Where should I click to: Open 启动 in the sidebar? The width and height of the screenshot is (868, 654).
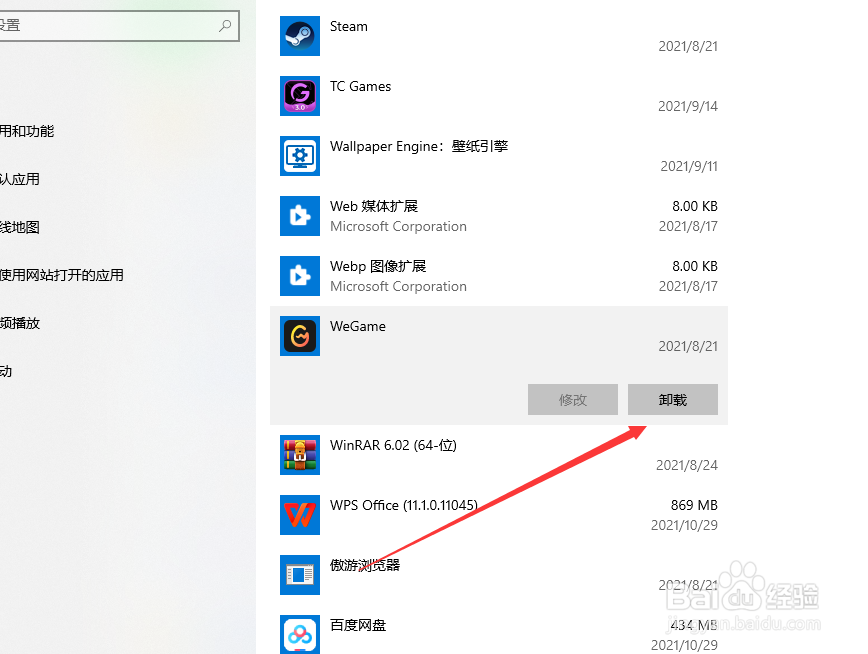(6, 372)
